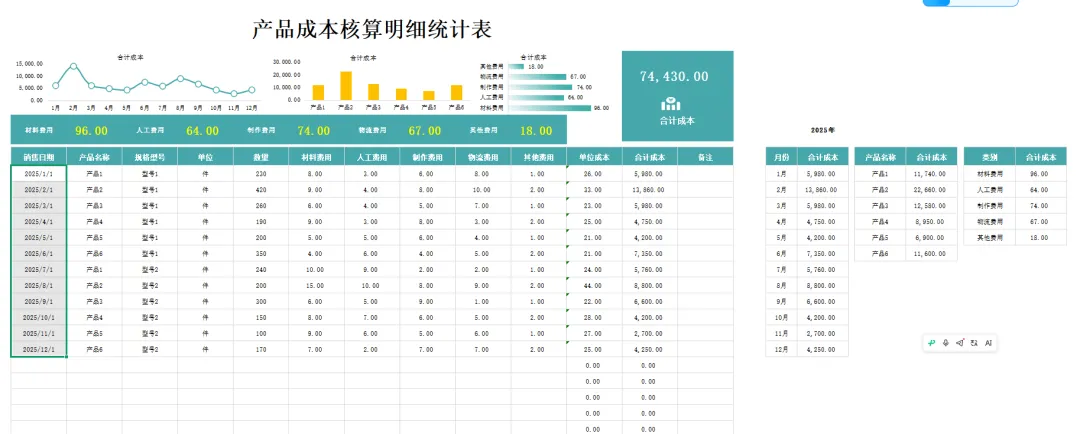The height and width of the screenshot is (434, 1080).
Task: Select the 物流费用 column header in main table
Action: [483, 157]
